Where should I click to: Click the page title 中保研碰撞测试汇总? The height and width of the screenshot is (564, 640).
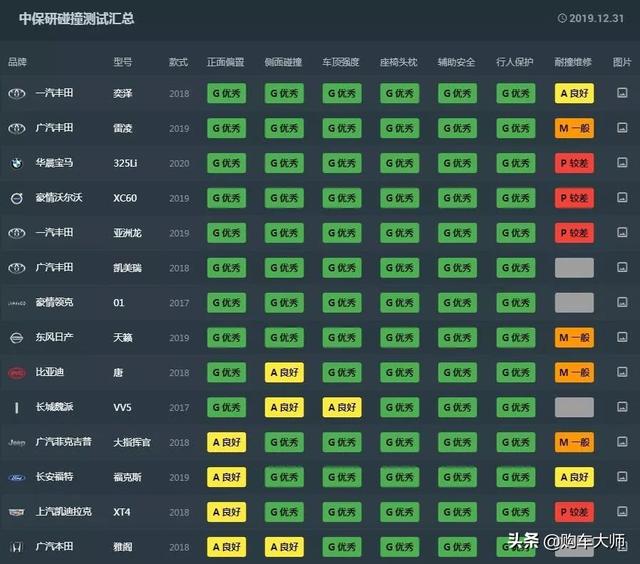pos(76,18)
